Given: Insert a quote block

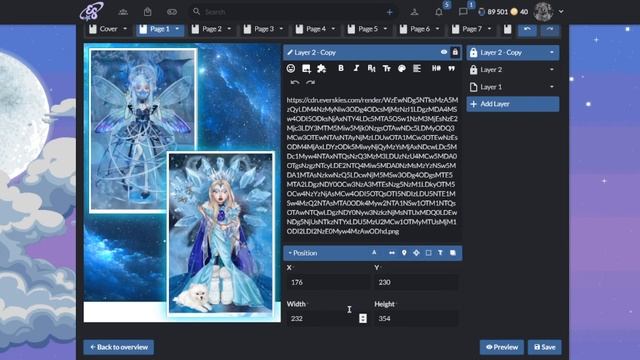Looking at the screenshot, I should coord(451,69).
